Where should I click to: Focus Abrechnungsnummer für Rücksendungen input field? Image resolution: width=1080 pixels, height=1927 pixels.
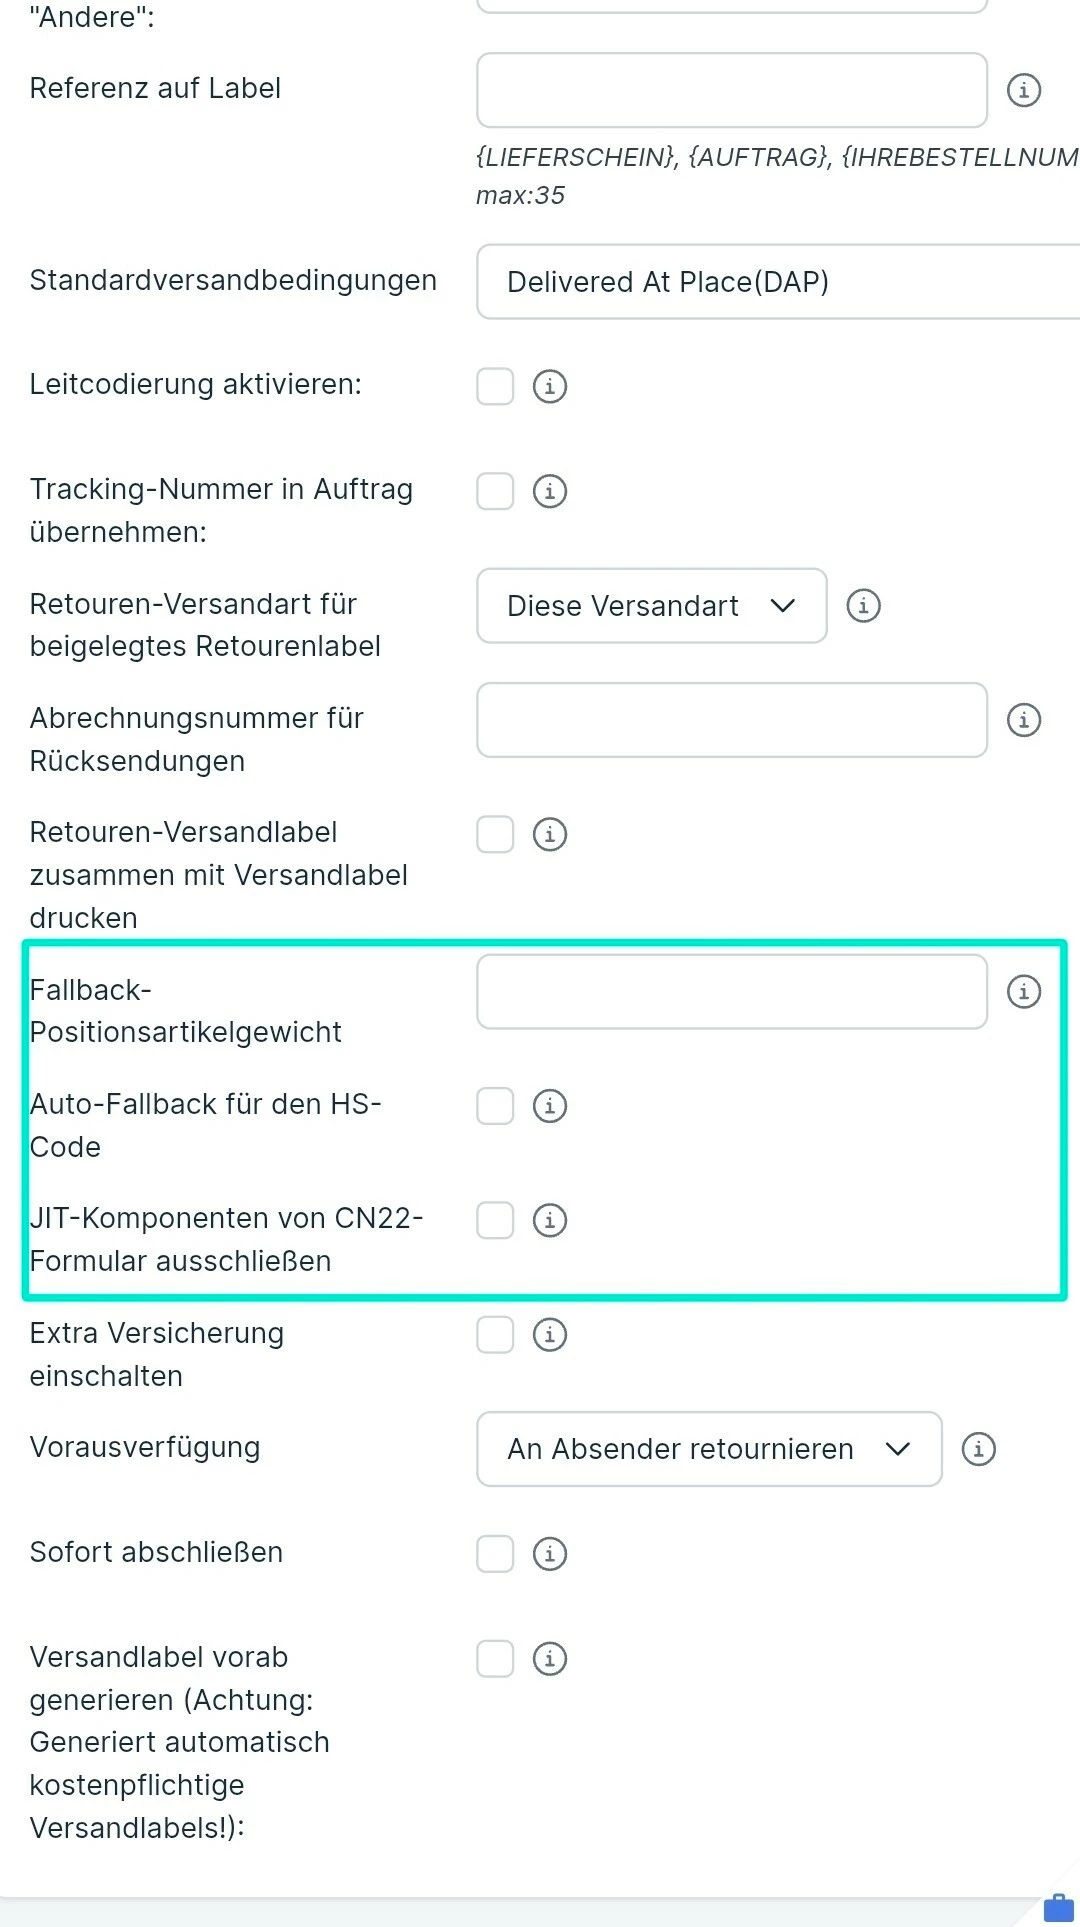click(x=732, y=720)
